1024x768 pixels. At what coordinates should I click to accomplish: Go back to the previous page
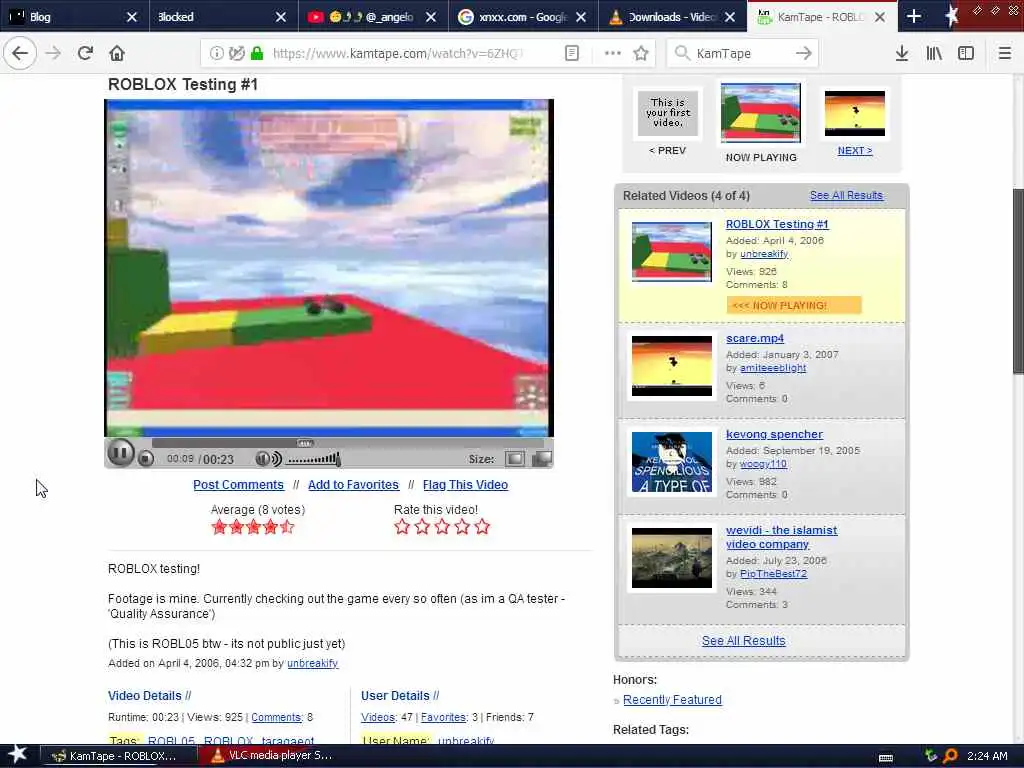pos(20,53)
